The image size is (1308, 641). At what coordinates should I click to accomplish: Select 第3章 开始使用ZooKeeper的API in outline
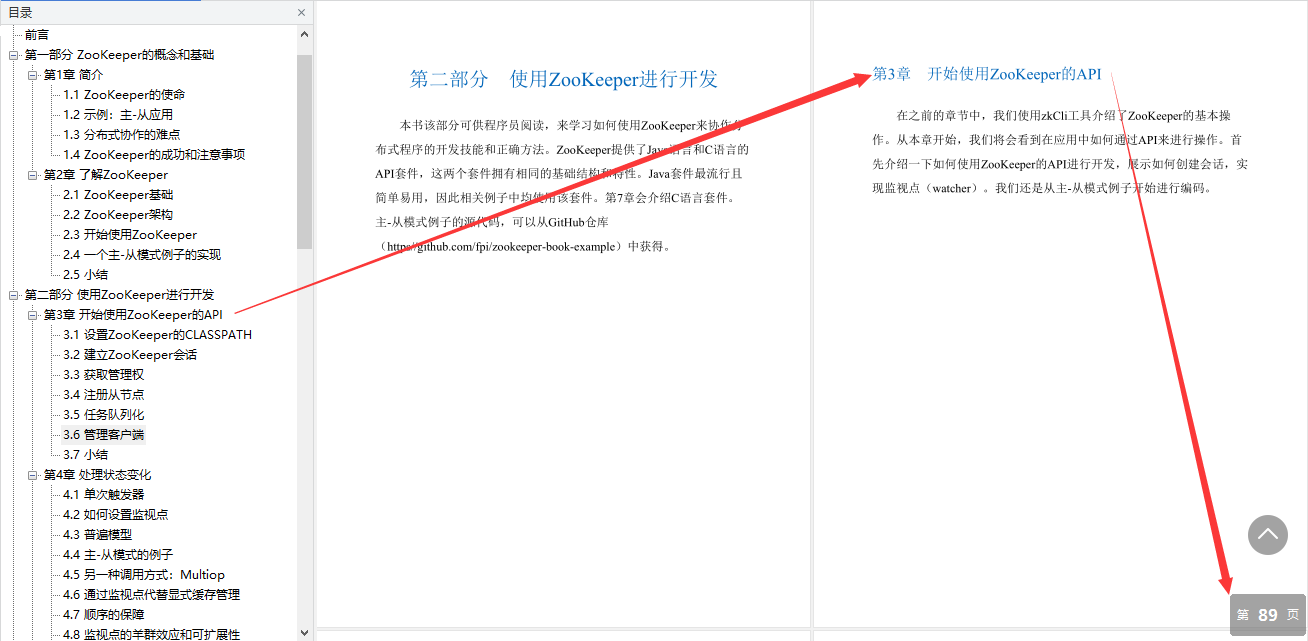(x=133, y=315)
